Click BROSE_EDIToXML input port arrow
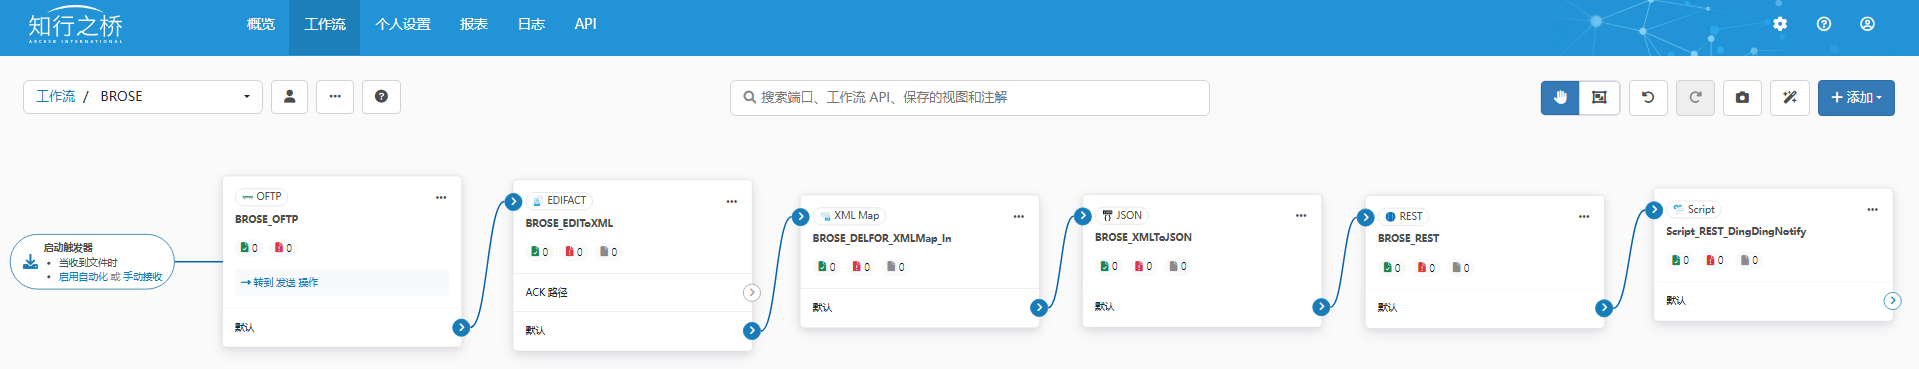 513,201
